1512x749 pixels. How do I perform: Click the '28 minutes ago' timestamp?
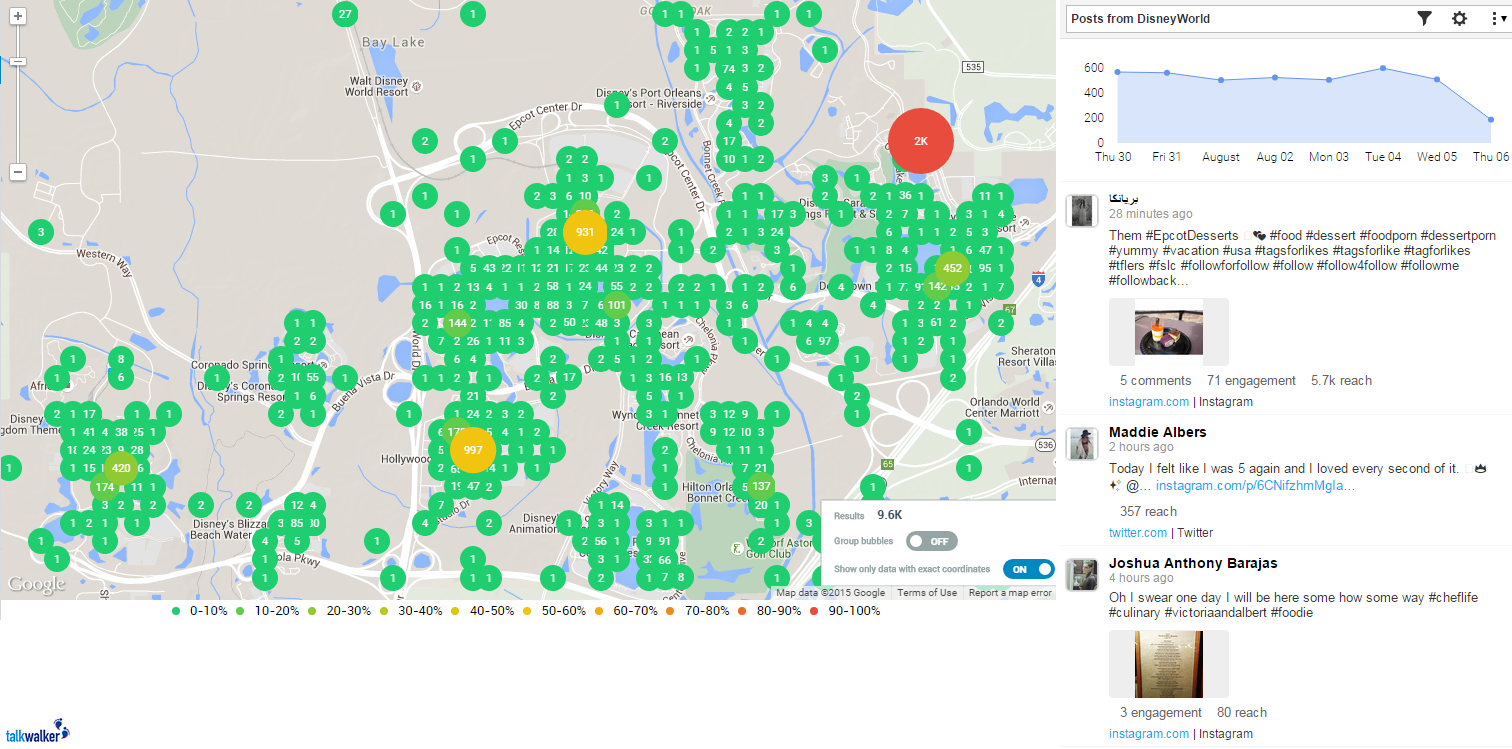(1150, 214)
